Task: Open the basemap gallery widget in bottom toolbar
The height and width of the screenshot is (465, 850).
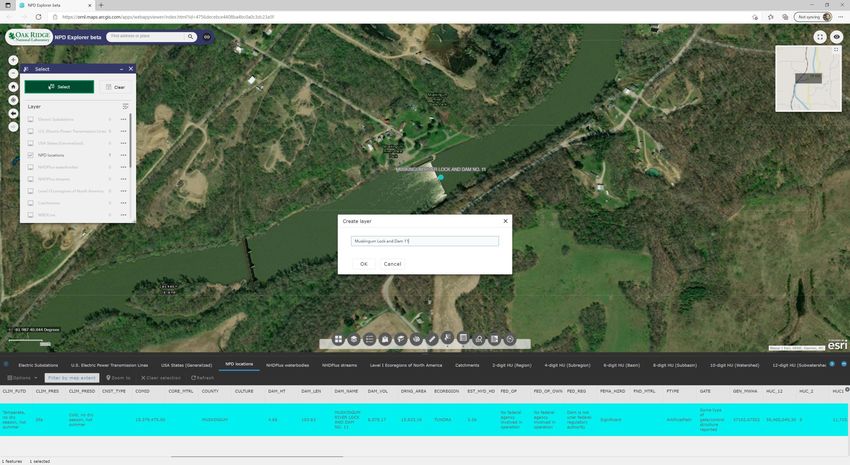Action: coord(338,339)
